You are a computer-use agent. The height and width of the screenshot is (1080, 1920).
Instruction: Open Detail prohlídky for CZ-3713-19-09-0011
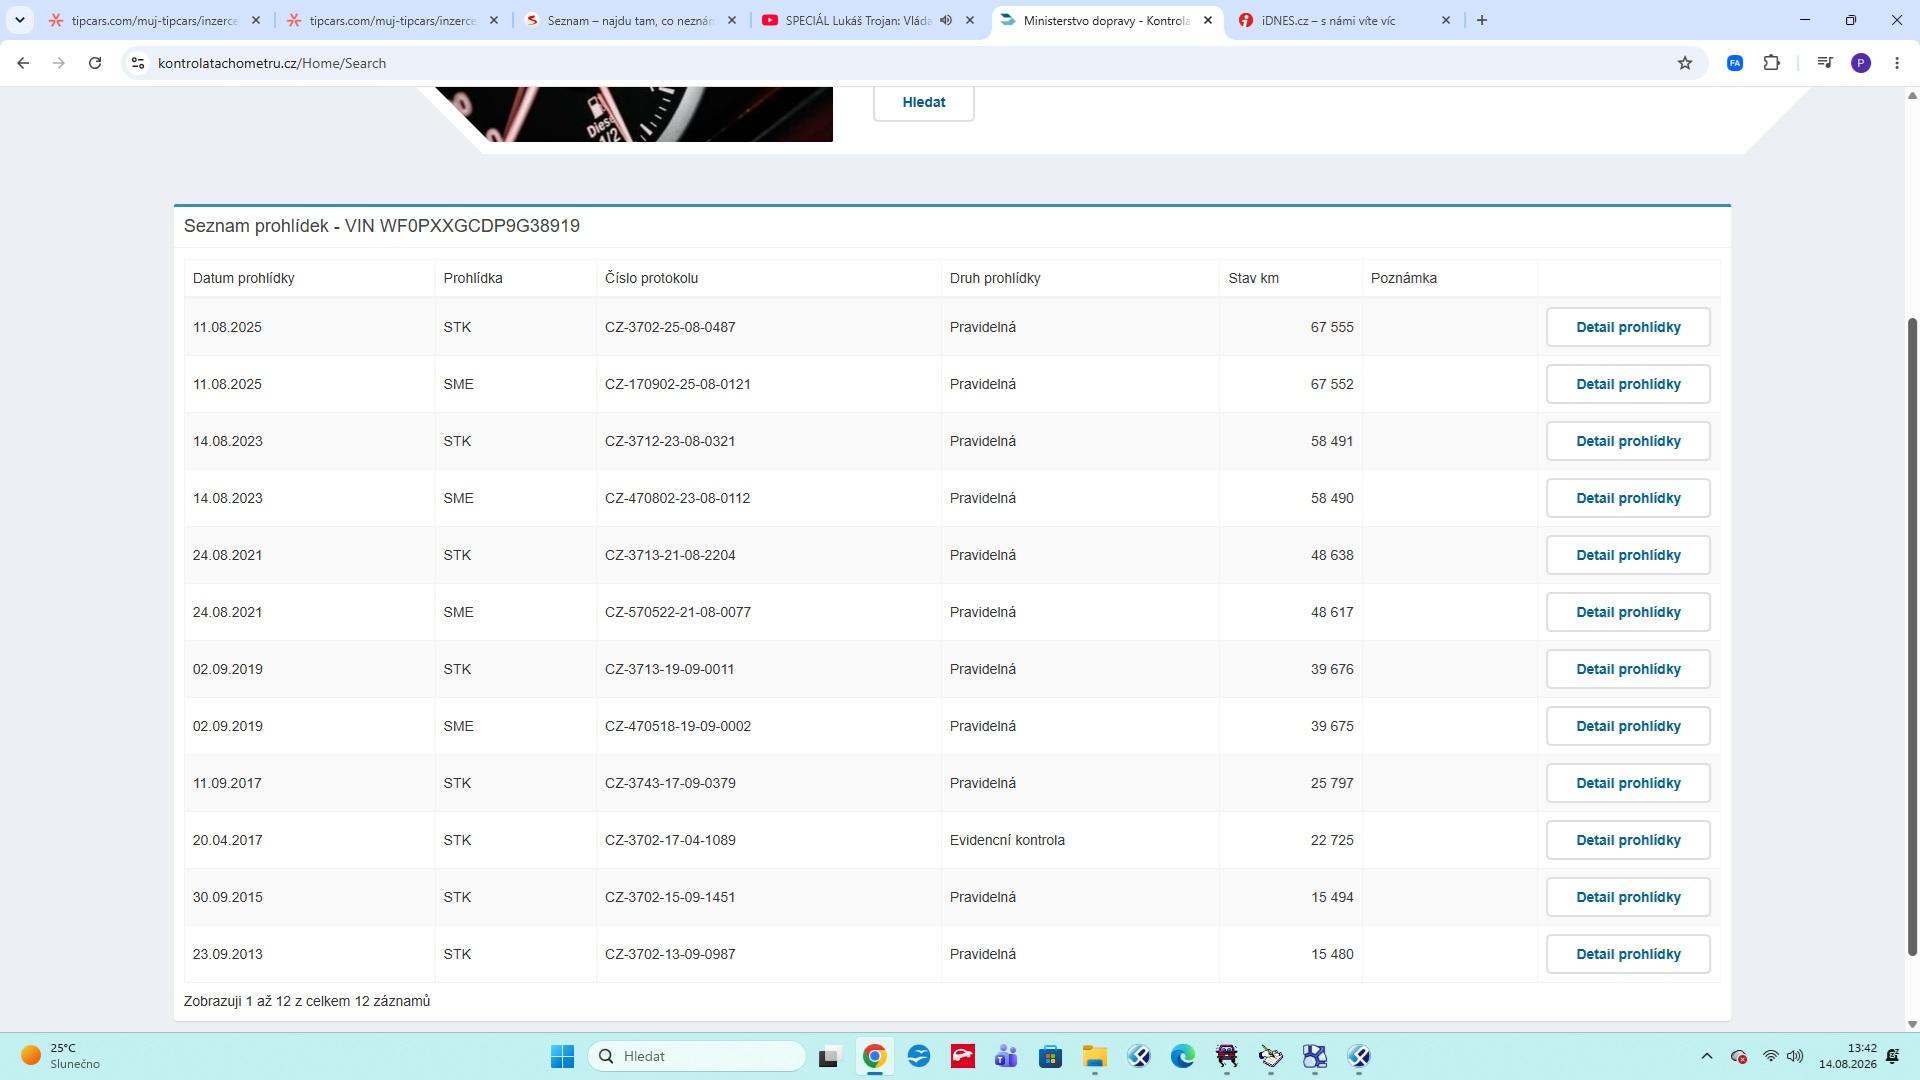coord(1628,669)
